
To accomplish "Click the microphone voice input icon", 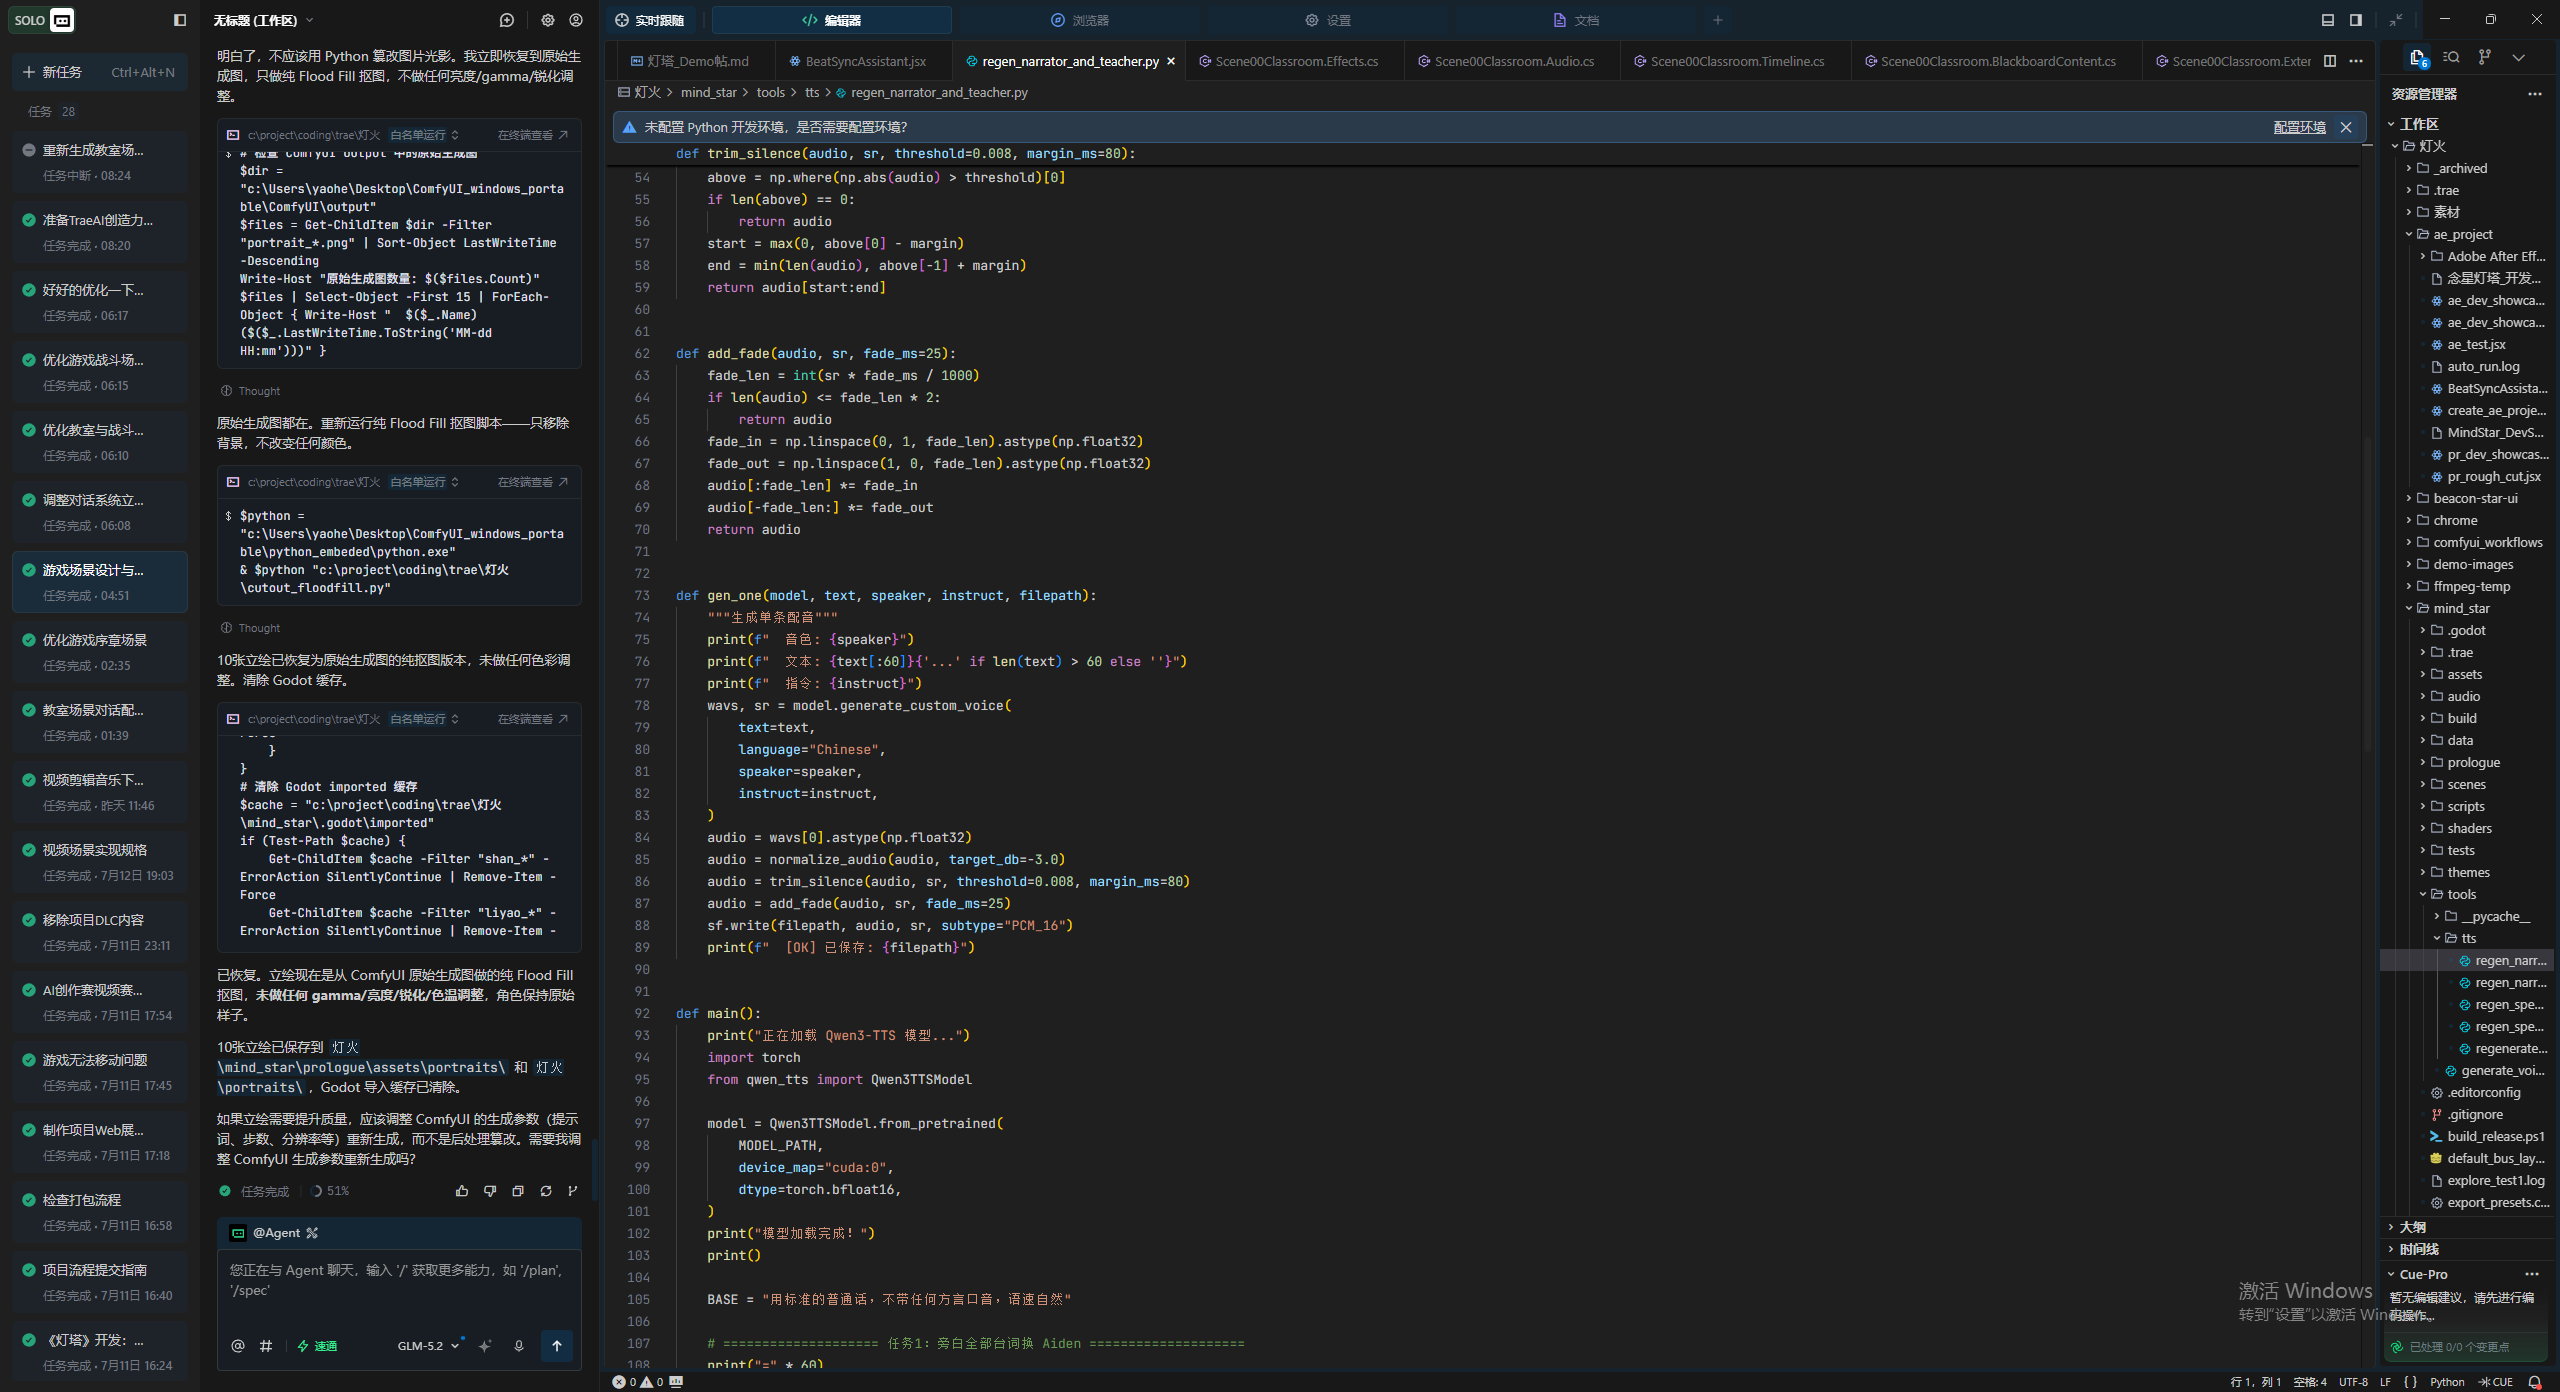I will pyautogui.click(x=519, y=1346).
